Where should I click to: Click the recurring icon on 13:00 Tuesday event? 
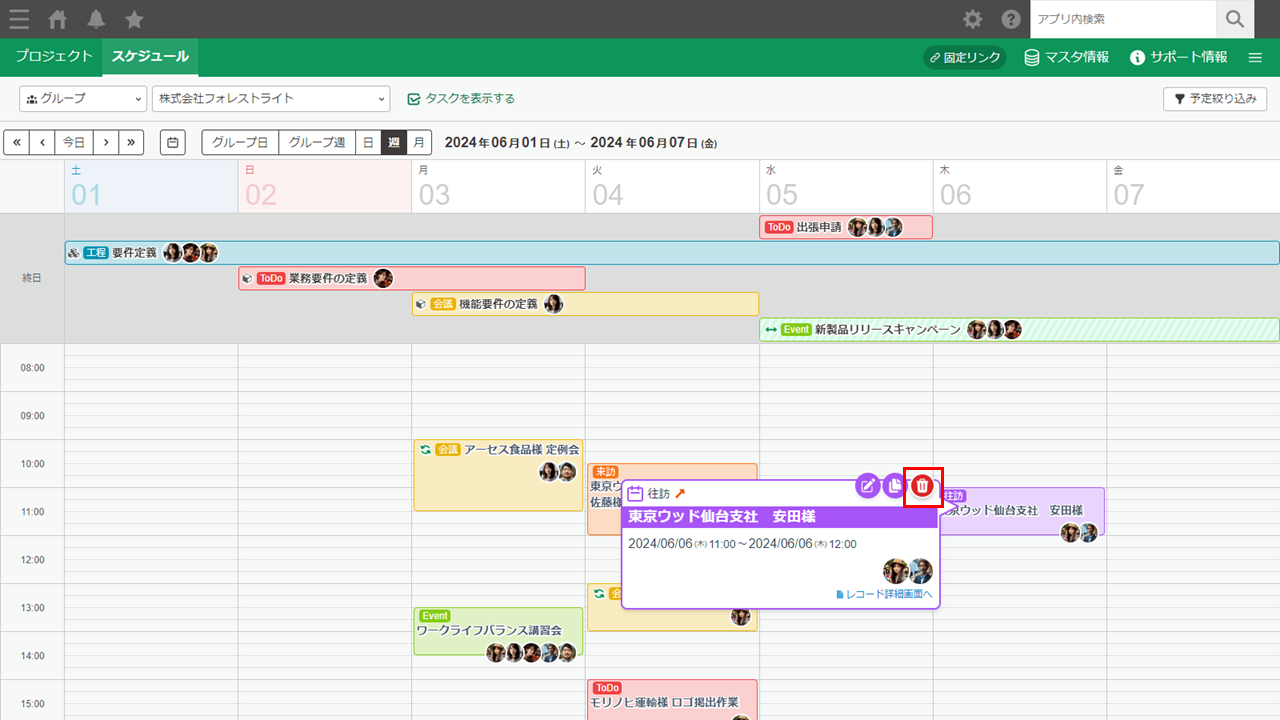599,594
